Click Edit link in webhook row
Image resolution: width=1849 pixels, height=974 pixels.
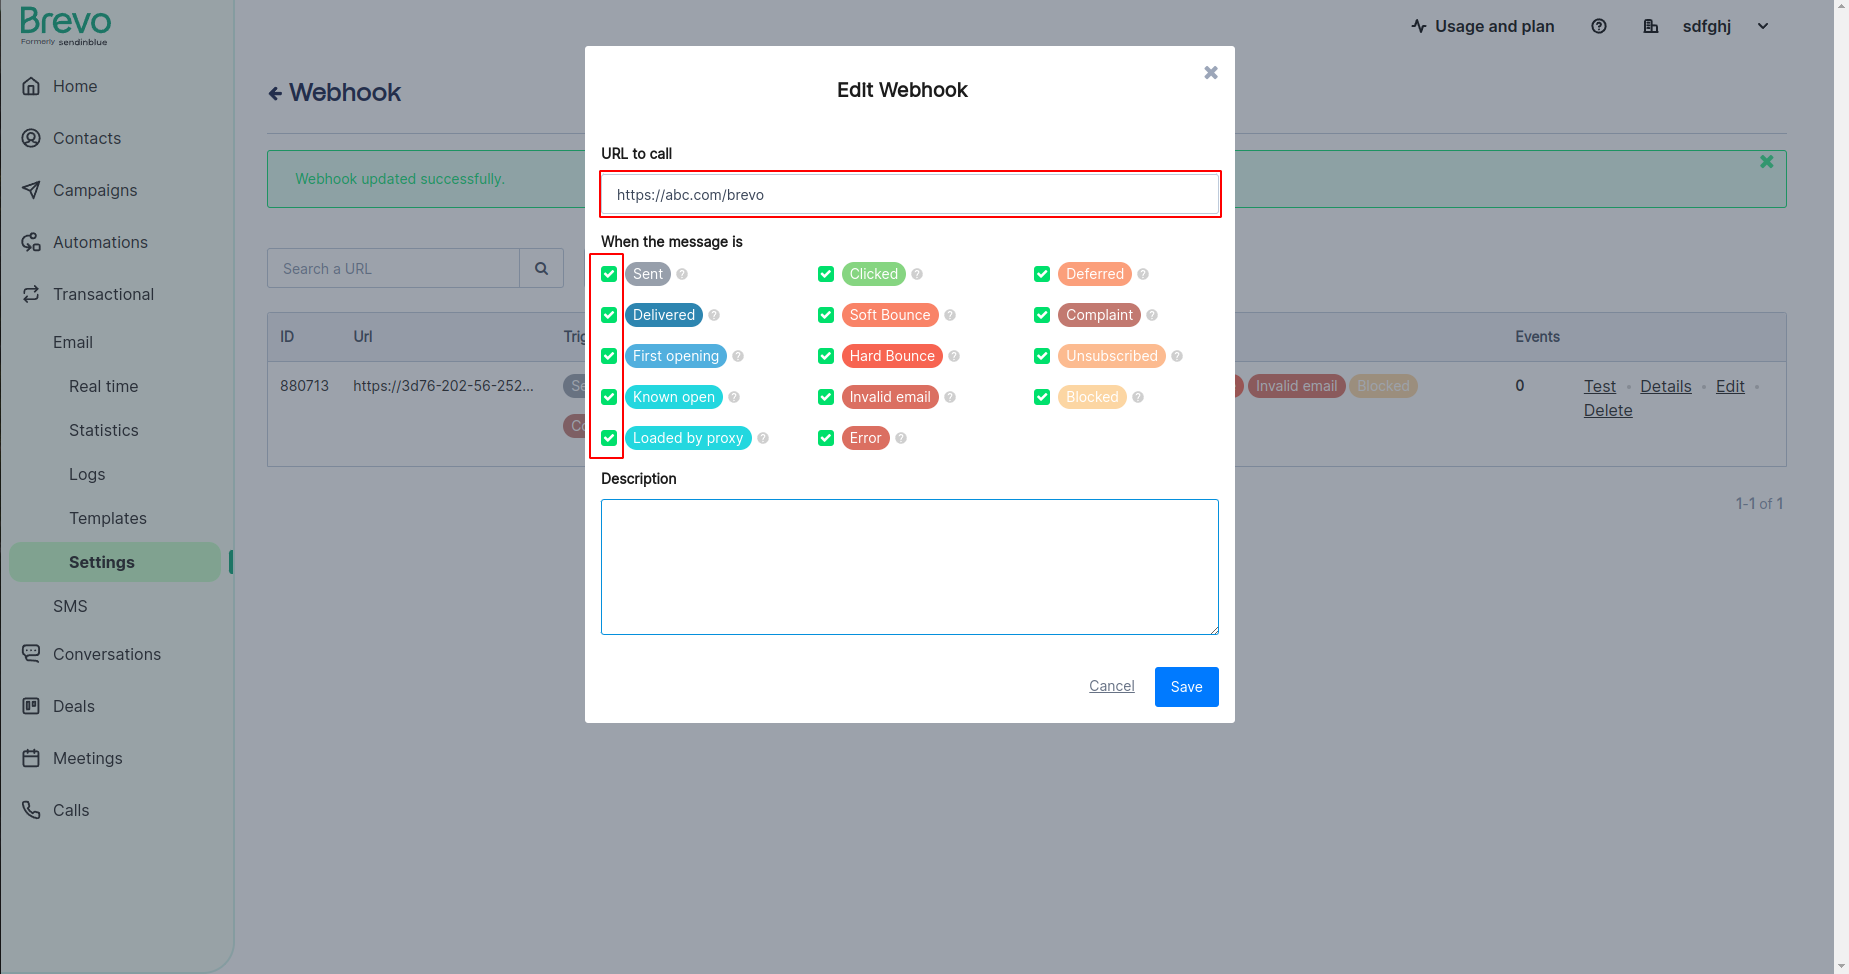click(1730, 386)
